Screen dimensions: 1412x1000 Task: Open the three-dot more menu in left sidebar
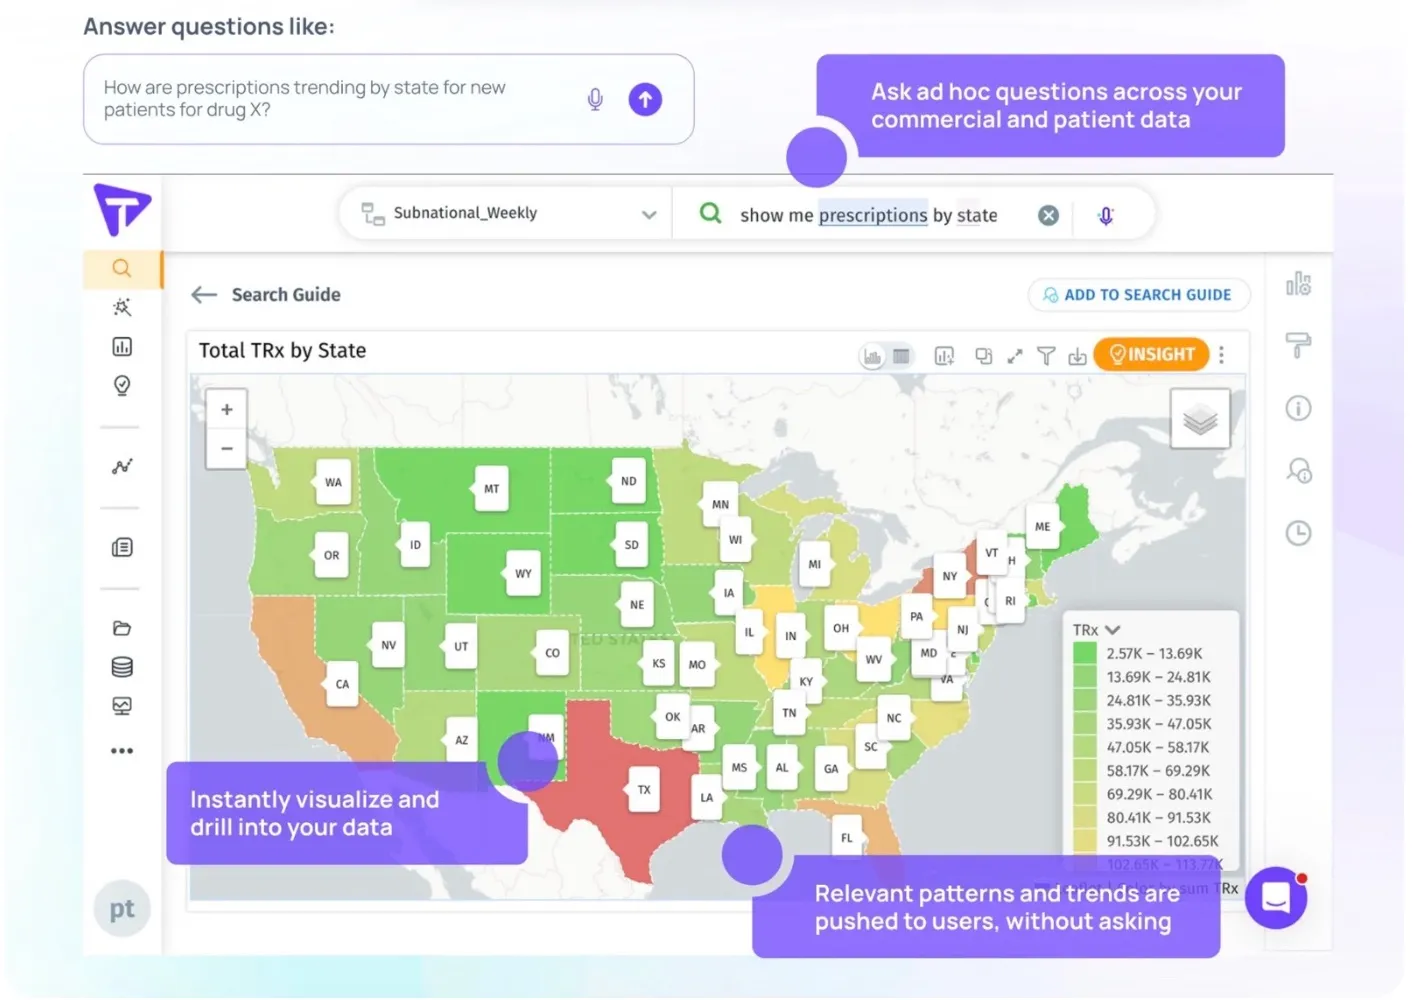coord(122,751)
